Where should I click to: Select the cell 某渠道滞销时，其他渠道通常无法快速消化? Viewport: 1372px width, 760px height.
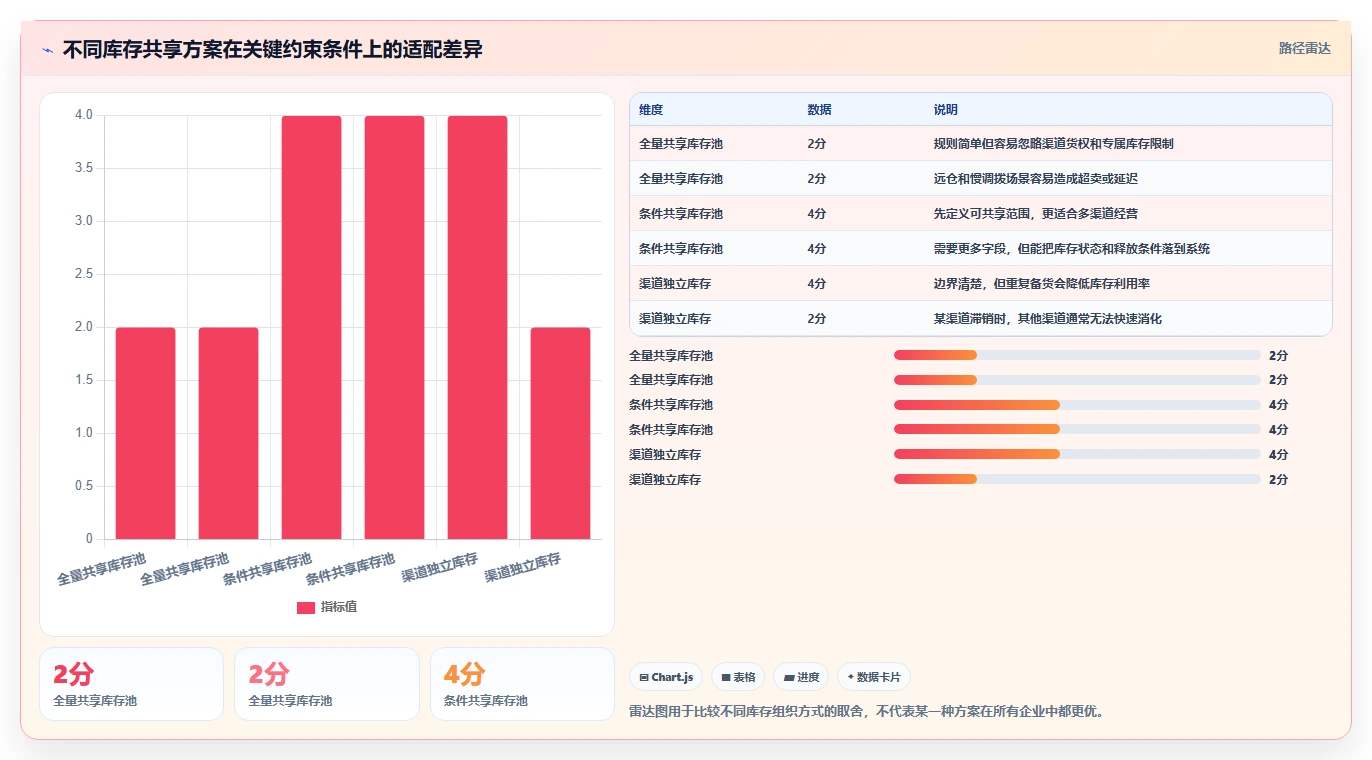click(1048, 319)
